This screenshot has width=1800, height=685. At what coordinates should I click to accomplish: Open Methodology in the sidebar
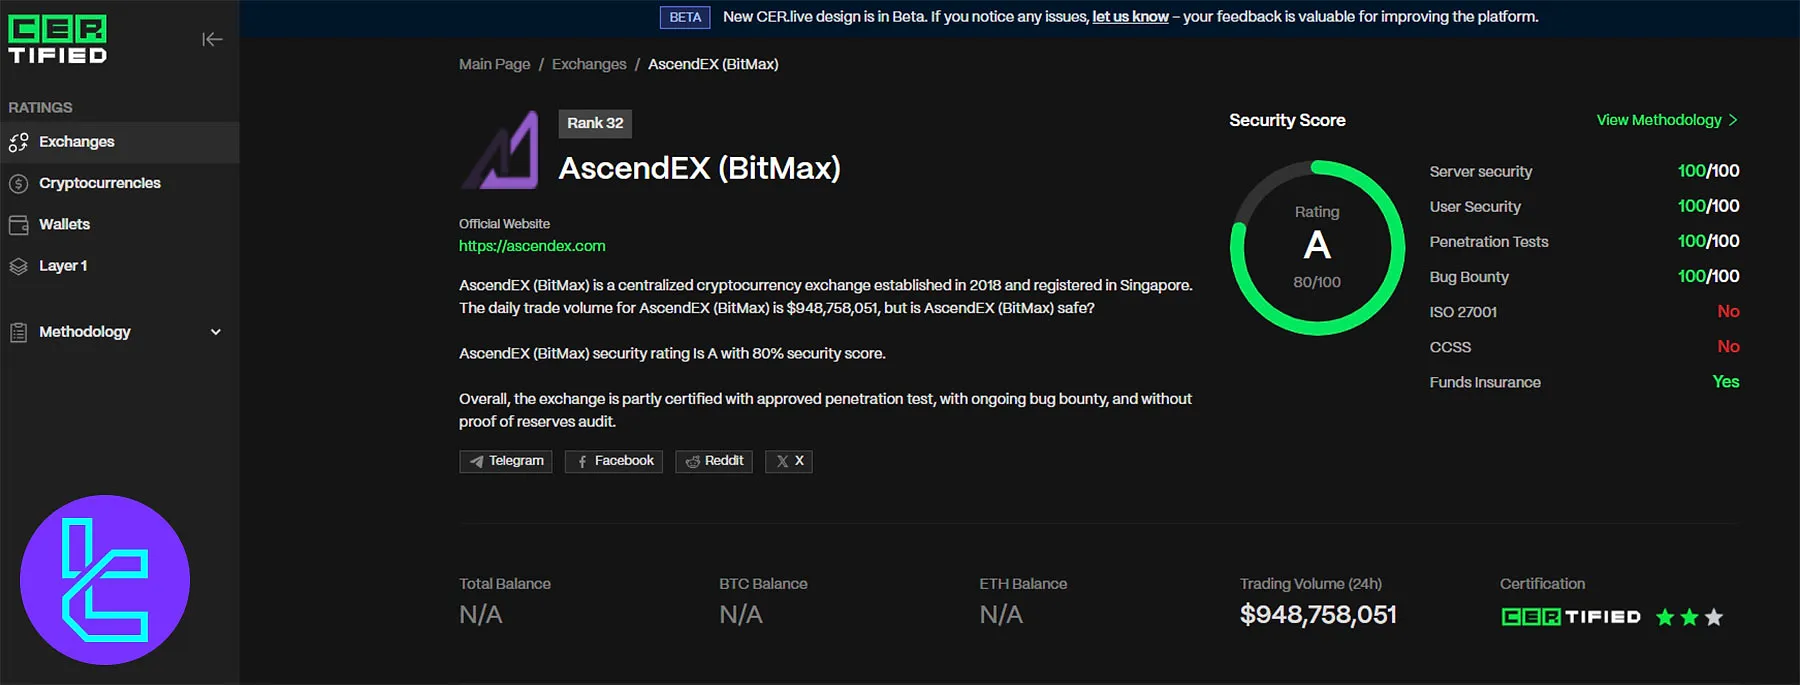point(120,332)
